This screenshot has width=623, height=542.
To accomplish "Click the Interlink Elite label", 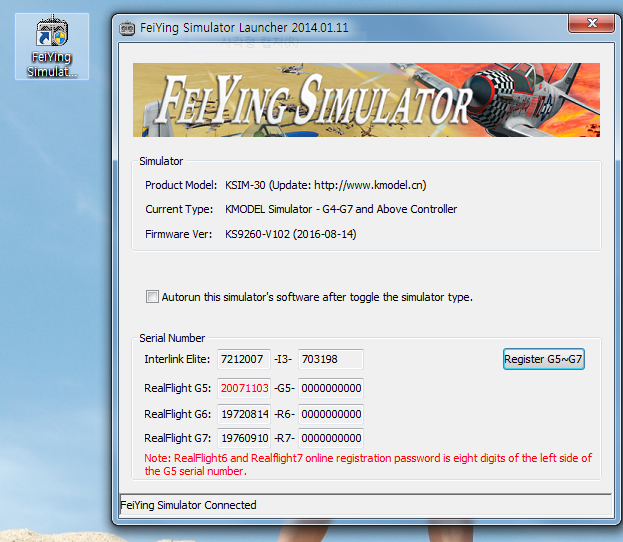I will (177, 359).
